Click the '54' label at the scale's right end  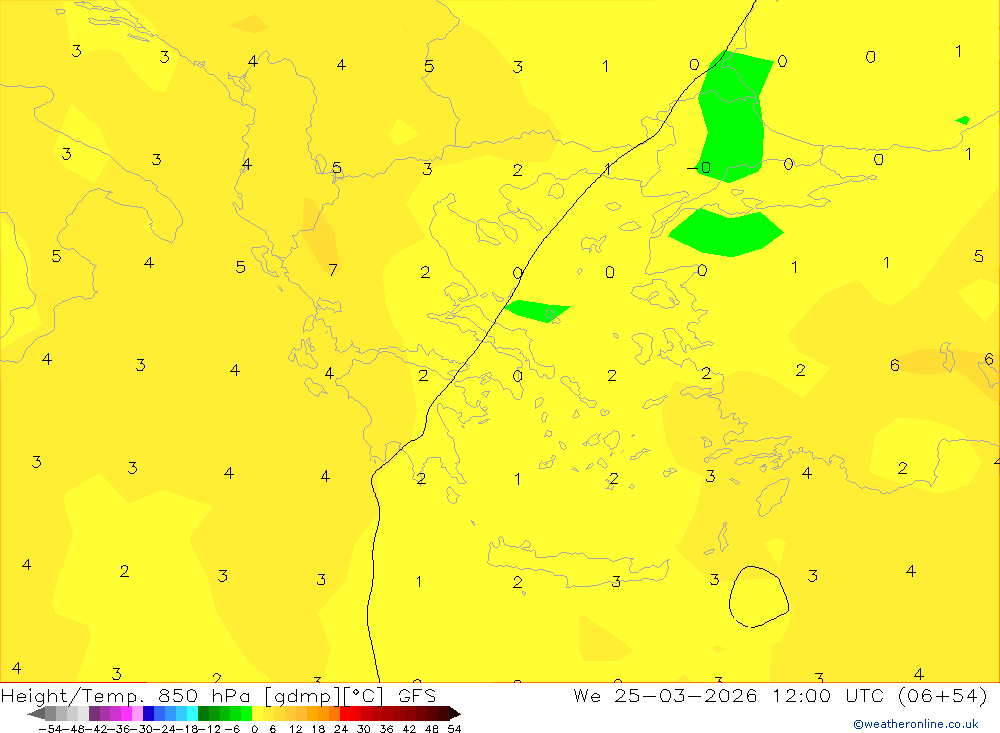454,729
